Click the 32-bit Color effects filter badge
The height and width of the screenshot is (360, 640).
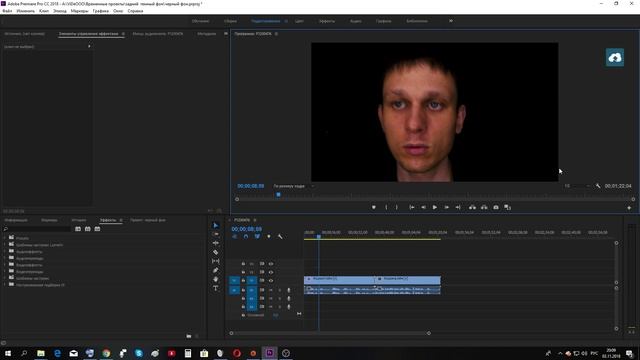(x=88, y=229)
